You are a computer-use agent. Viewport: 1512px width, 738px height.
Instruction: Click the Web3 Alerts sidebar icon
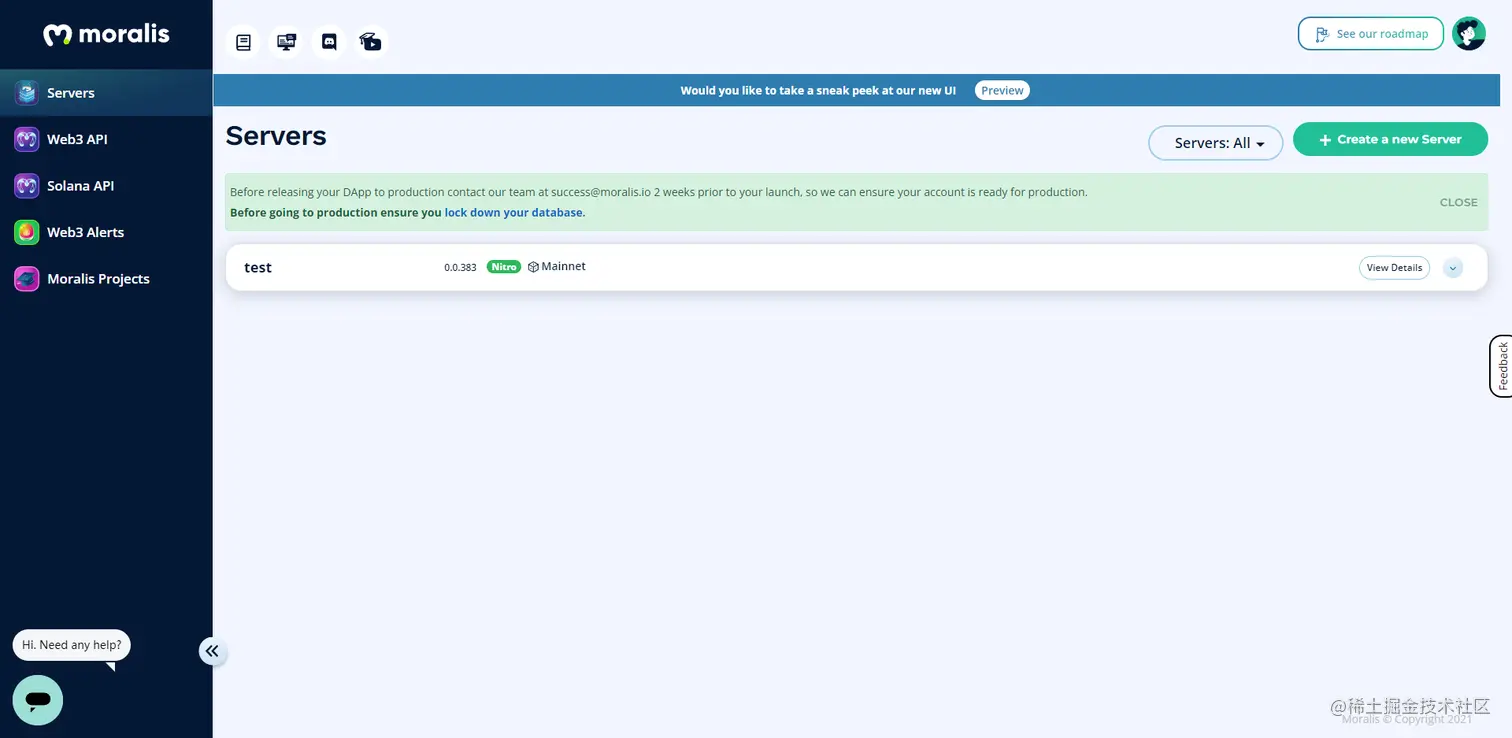[x=27, y=232]
